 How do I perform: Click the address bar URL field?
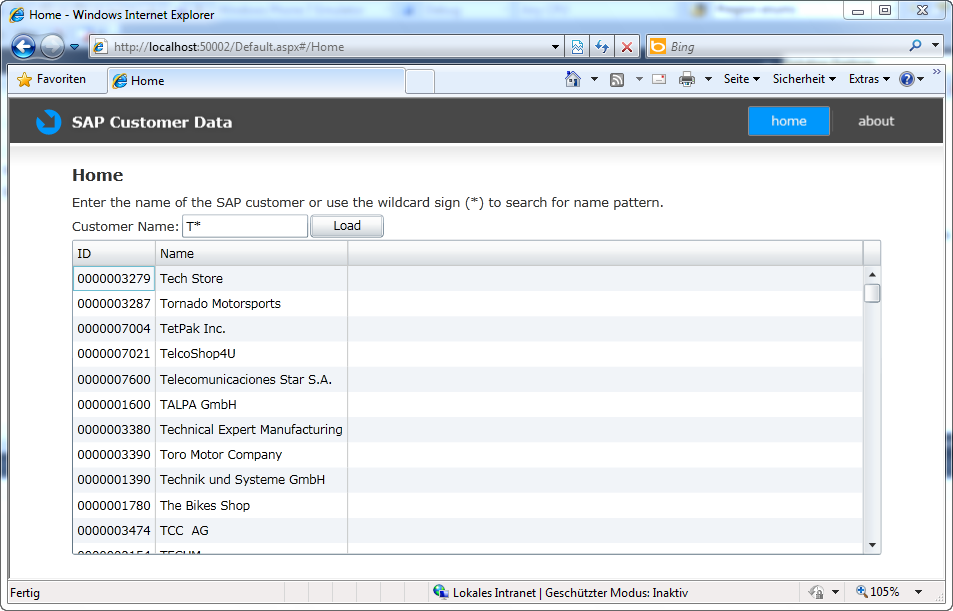[328, 47]
